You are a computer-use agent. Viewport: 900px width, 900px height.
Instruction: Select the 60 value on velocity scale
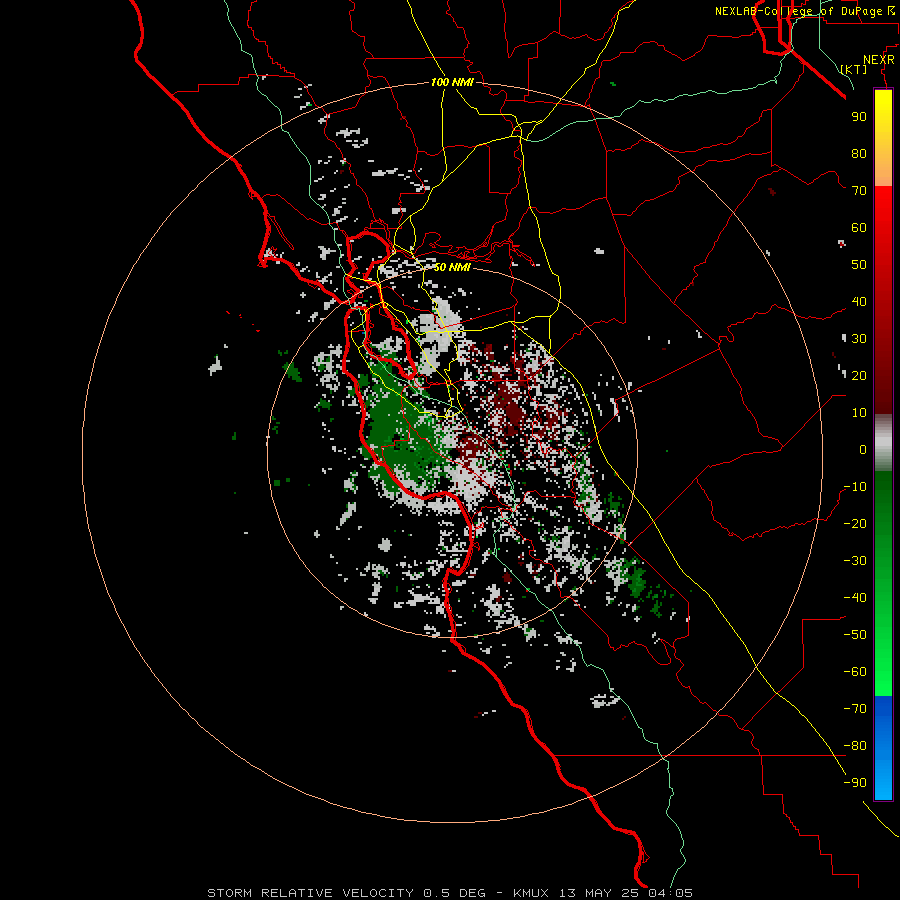859,227
